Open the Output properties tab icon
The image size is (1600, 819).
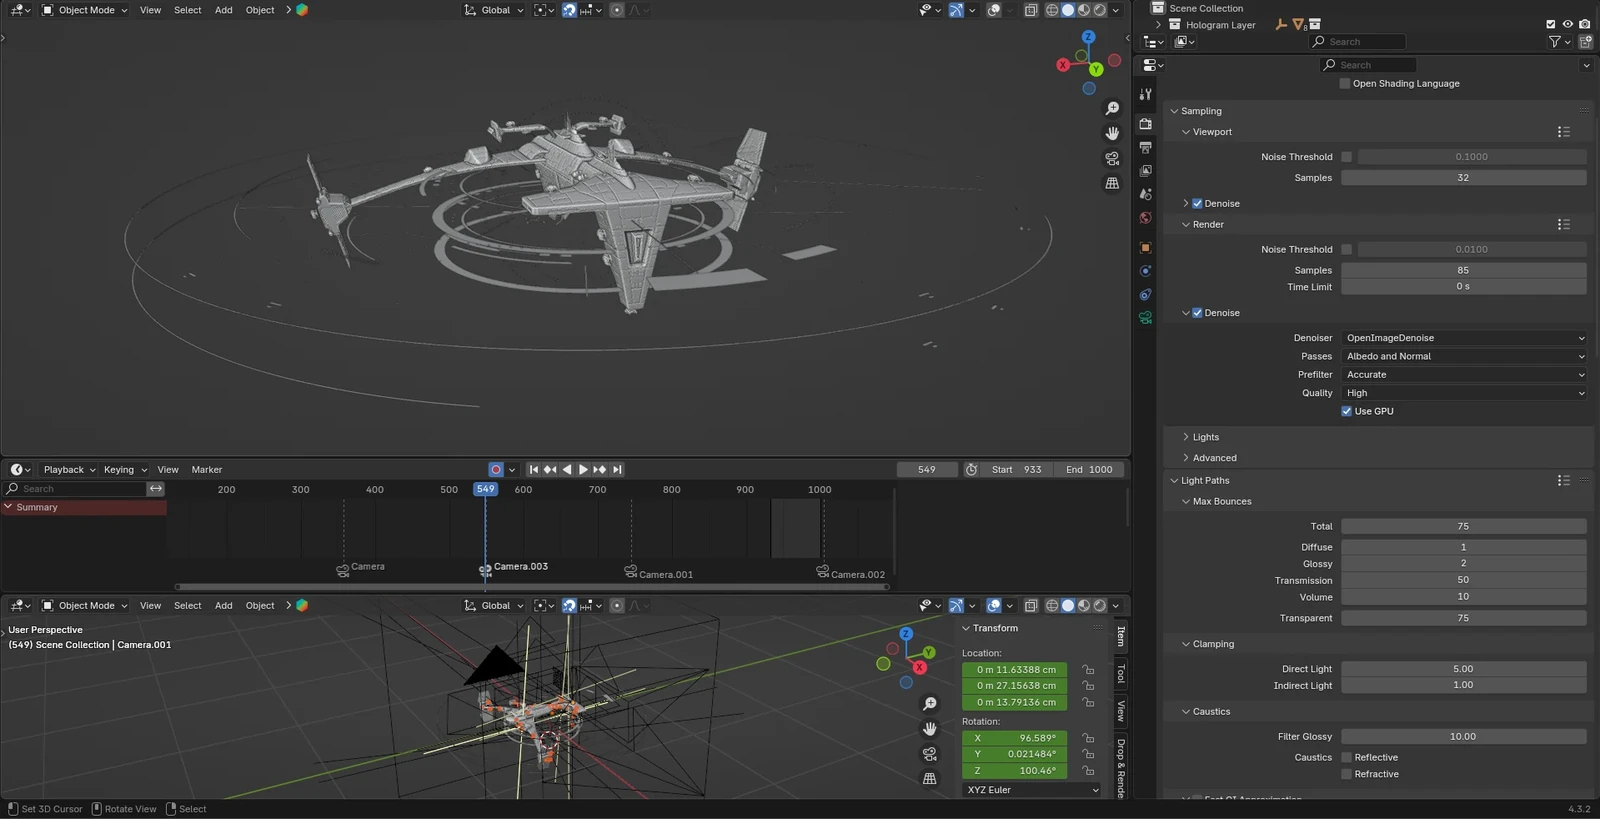[x=1146, y=147]
